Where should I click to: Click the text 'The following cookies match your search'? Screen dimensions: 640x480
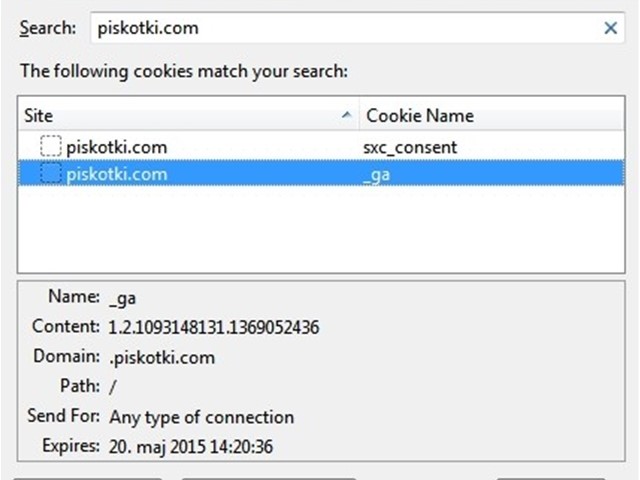[x=184, y=71]
